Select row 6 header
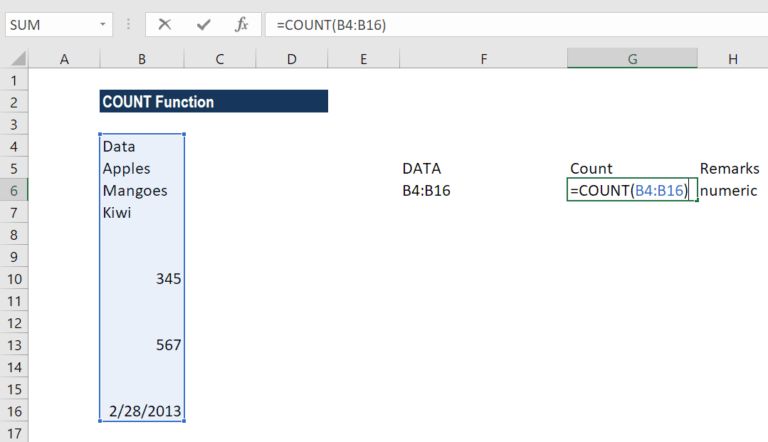 point(15,190)
